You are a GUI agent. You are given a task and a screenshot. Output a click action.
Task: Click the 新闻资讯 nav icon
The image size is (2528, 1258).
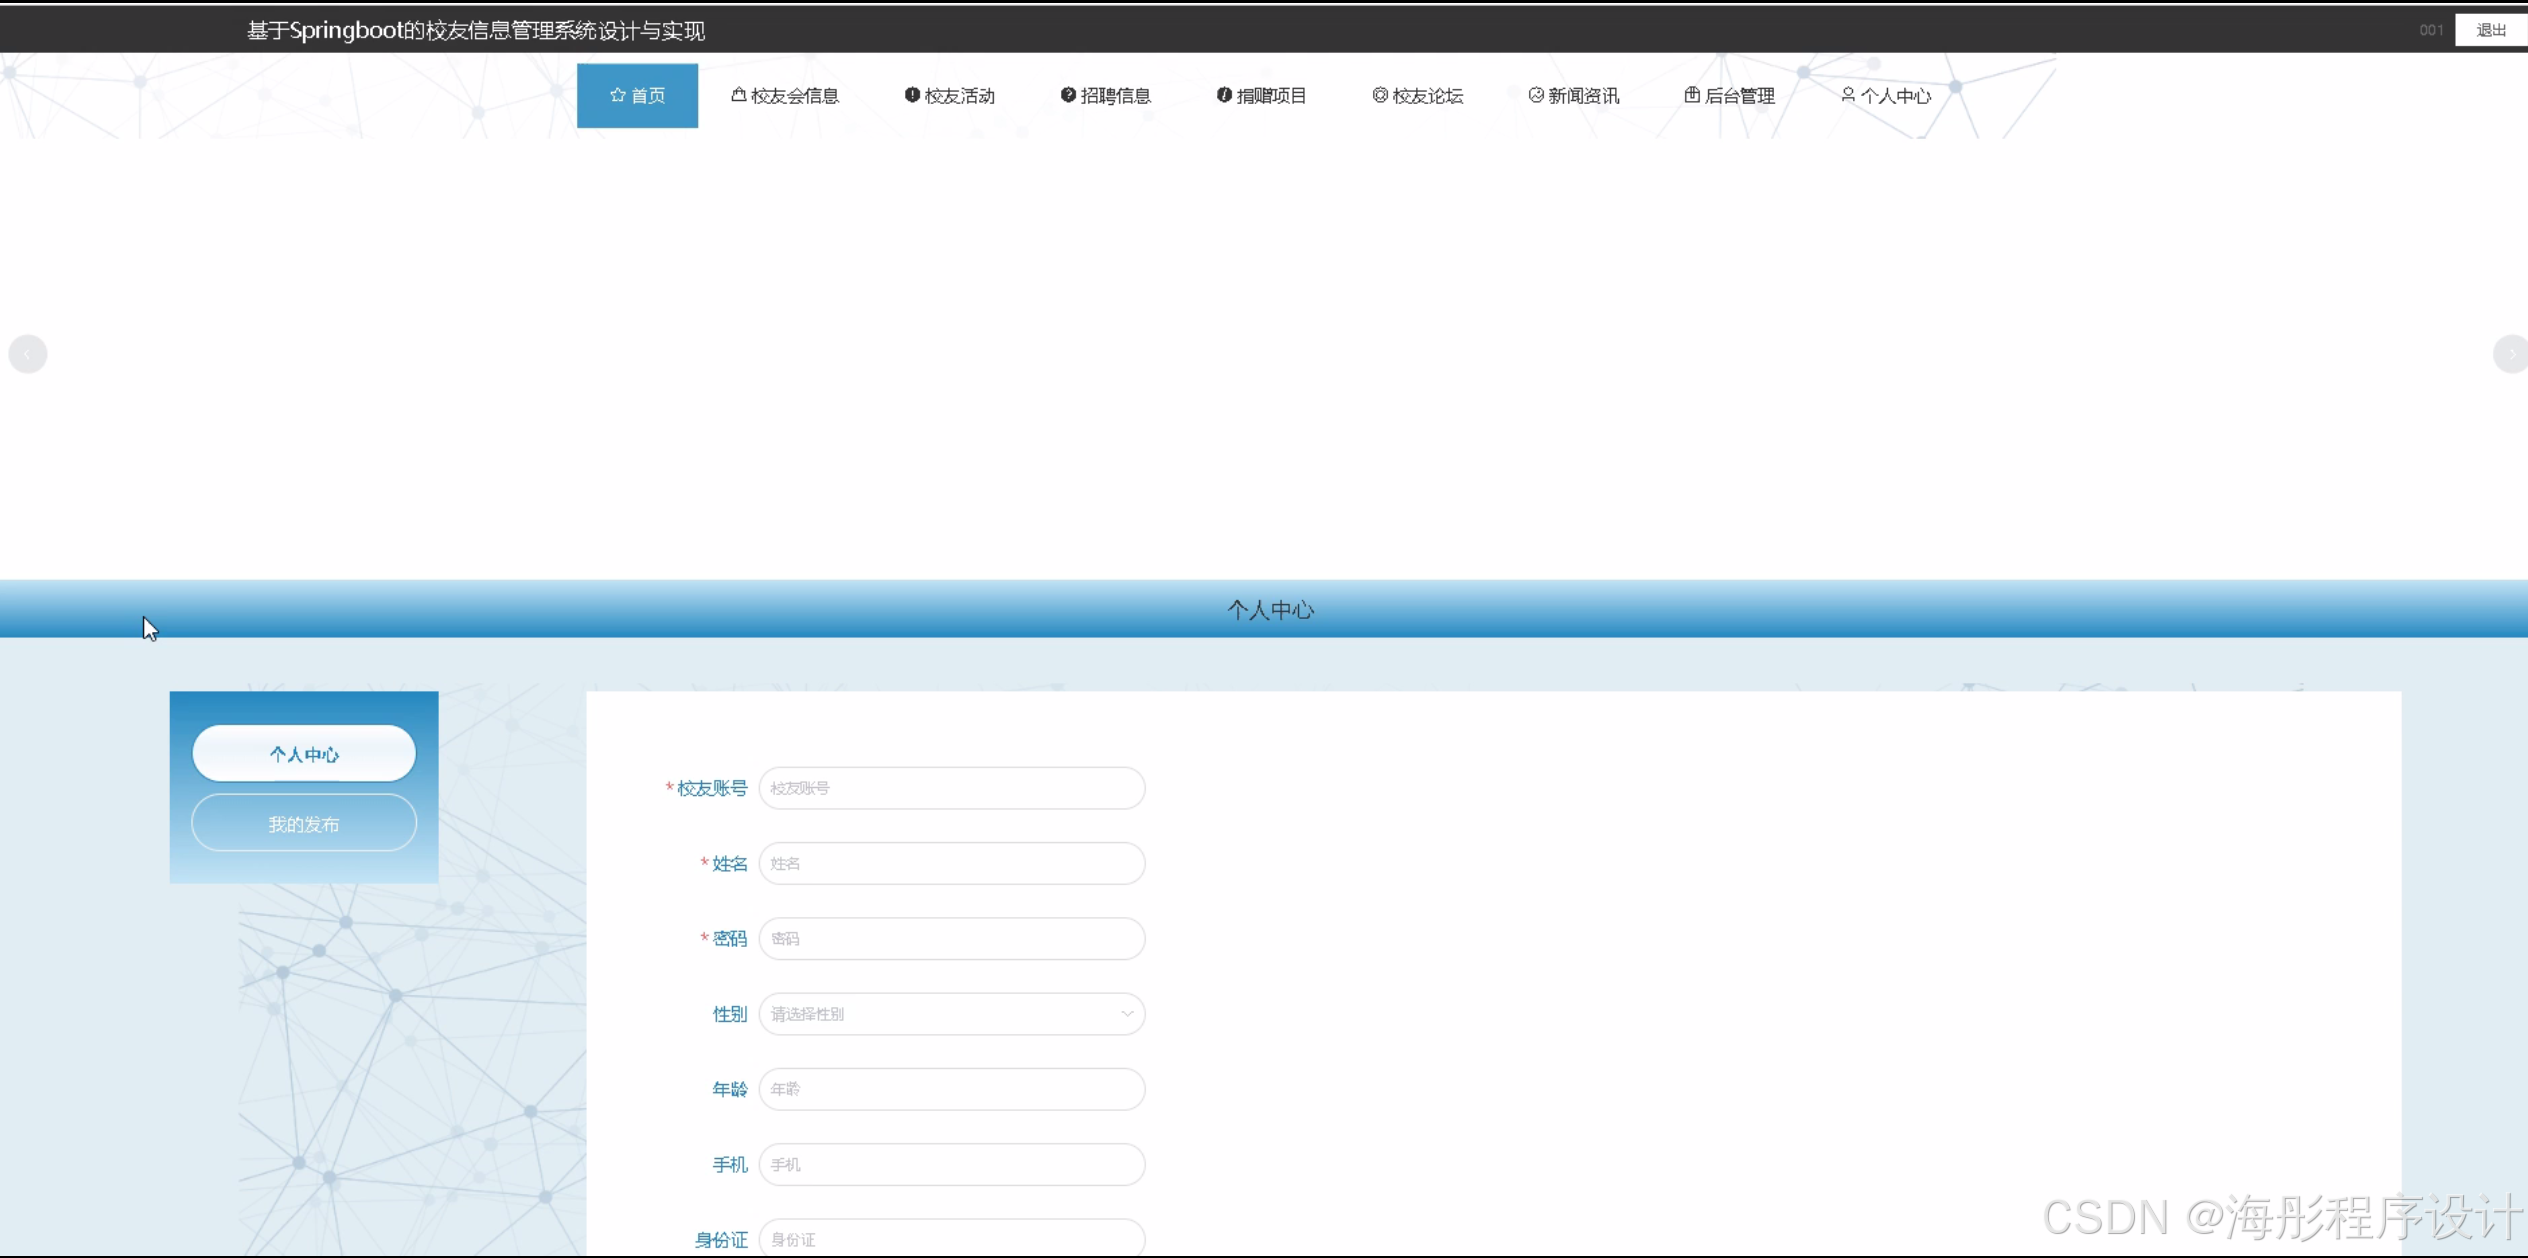1535,95
